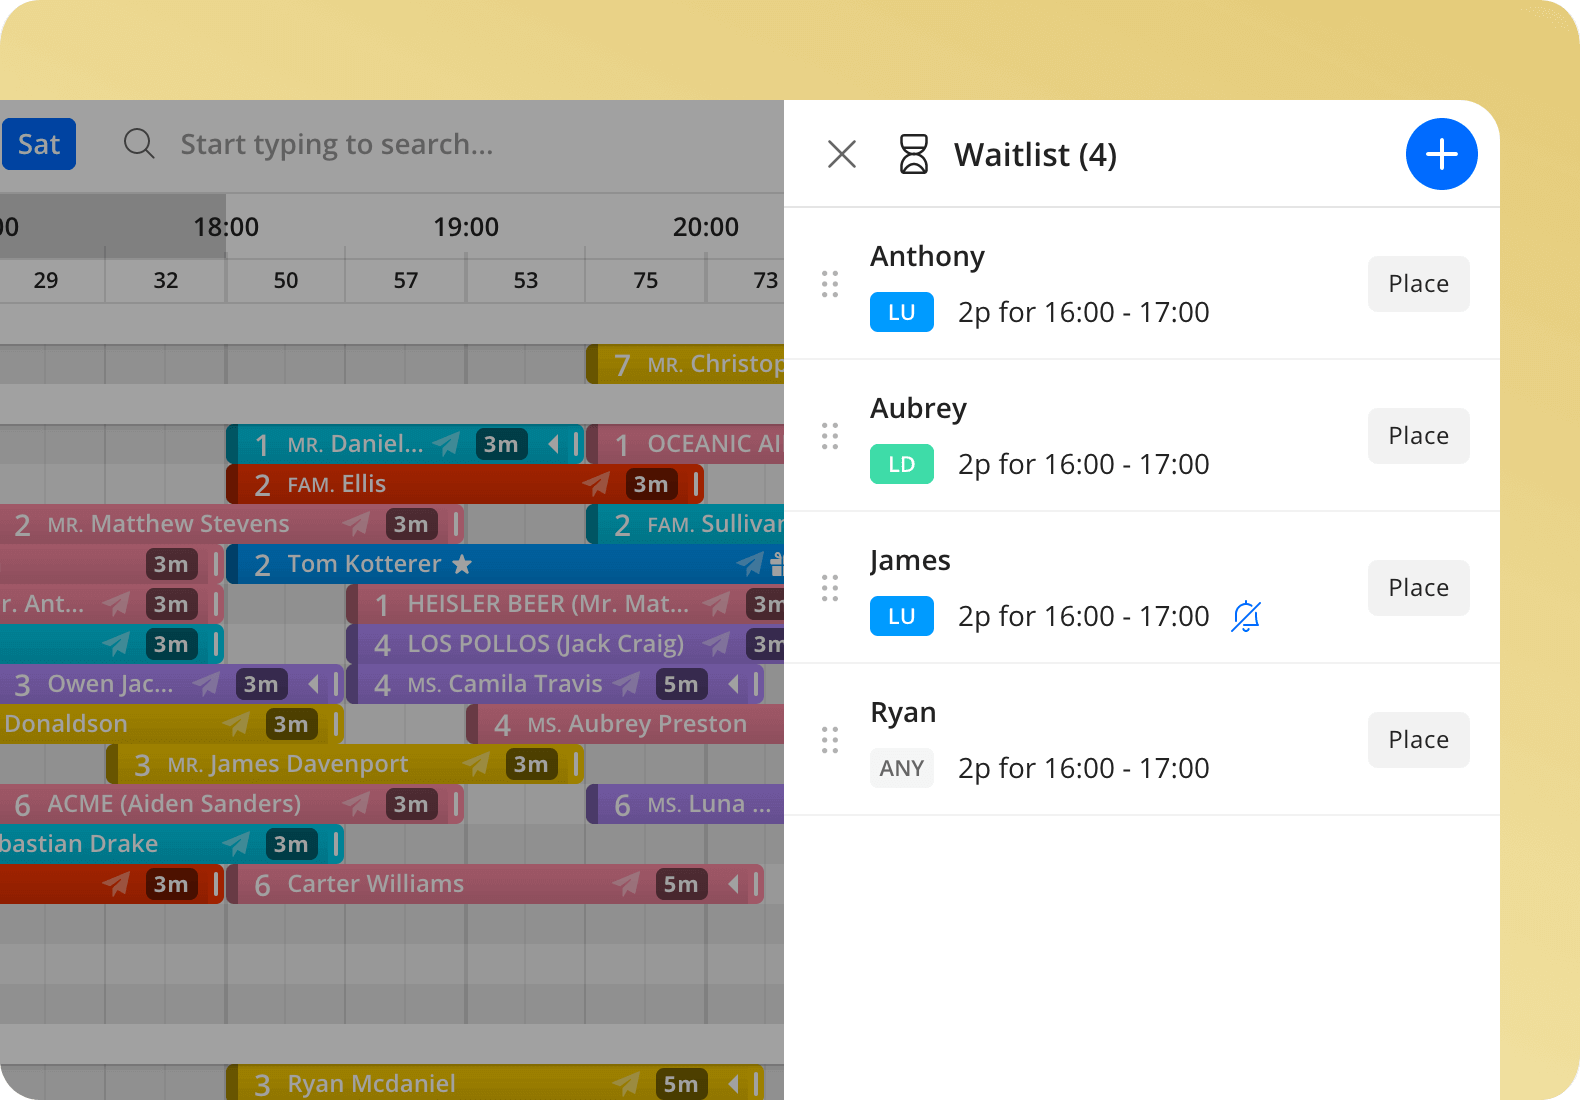The height and width of the screenshot is (1100, 1580).
Task: Place Aubrey from the waitlist
Action: point(1418,436)
